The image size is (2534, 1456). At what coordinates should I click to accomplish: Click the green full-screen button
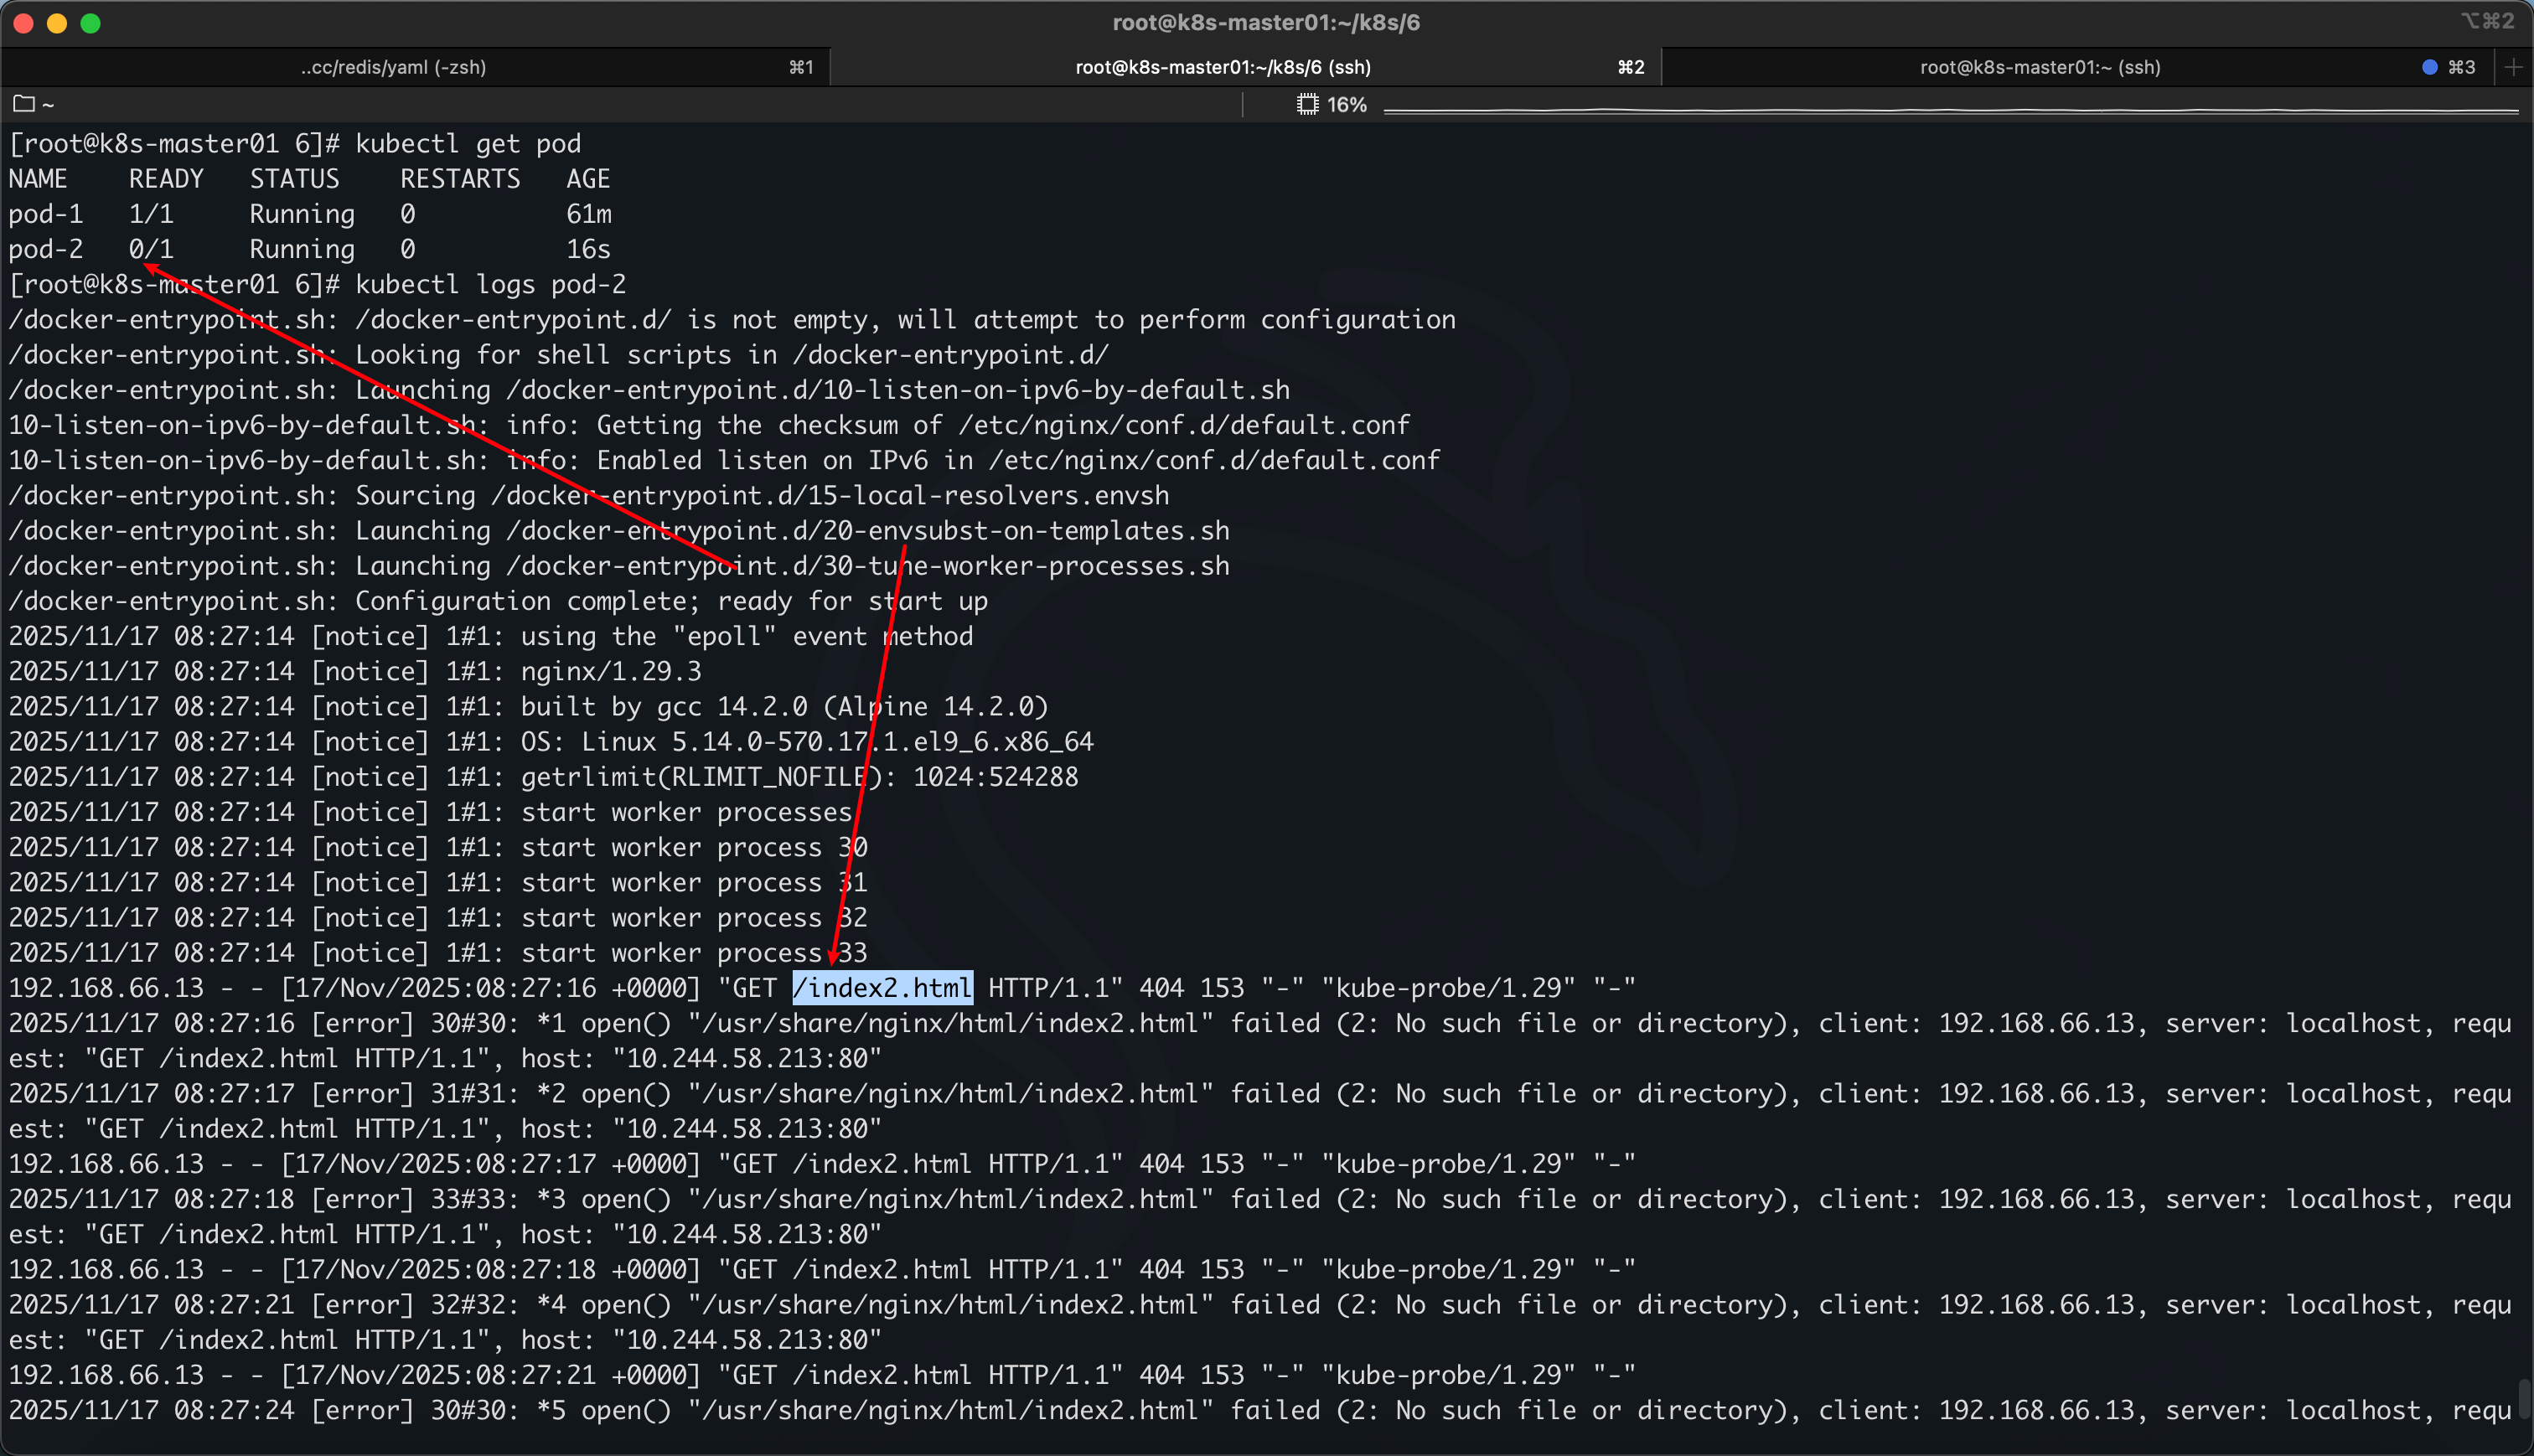coord(91,23)
